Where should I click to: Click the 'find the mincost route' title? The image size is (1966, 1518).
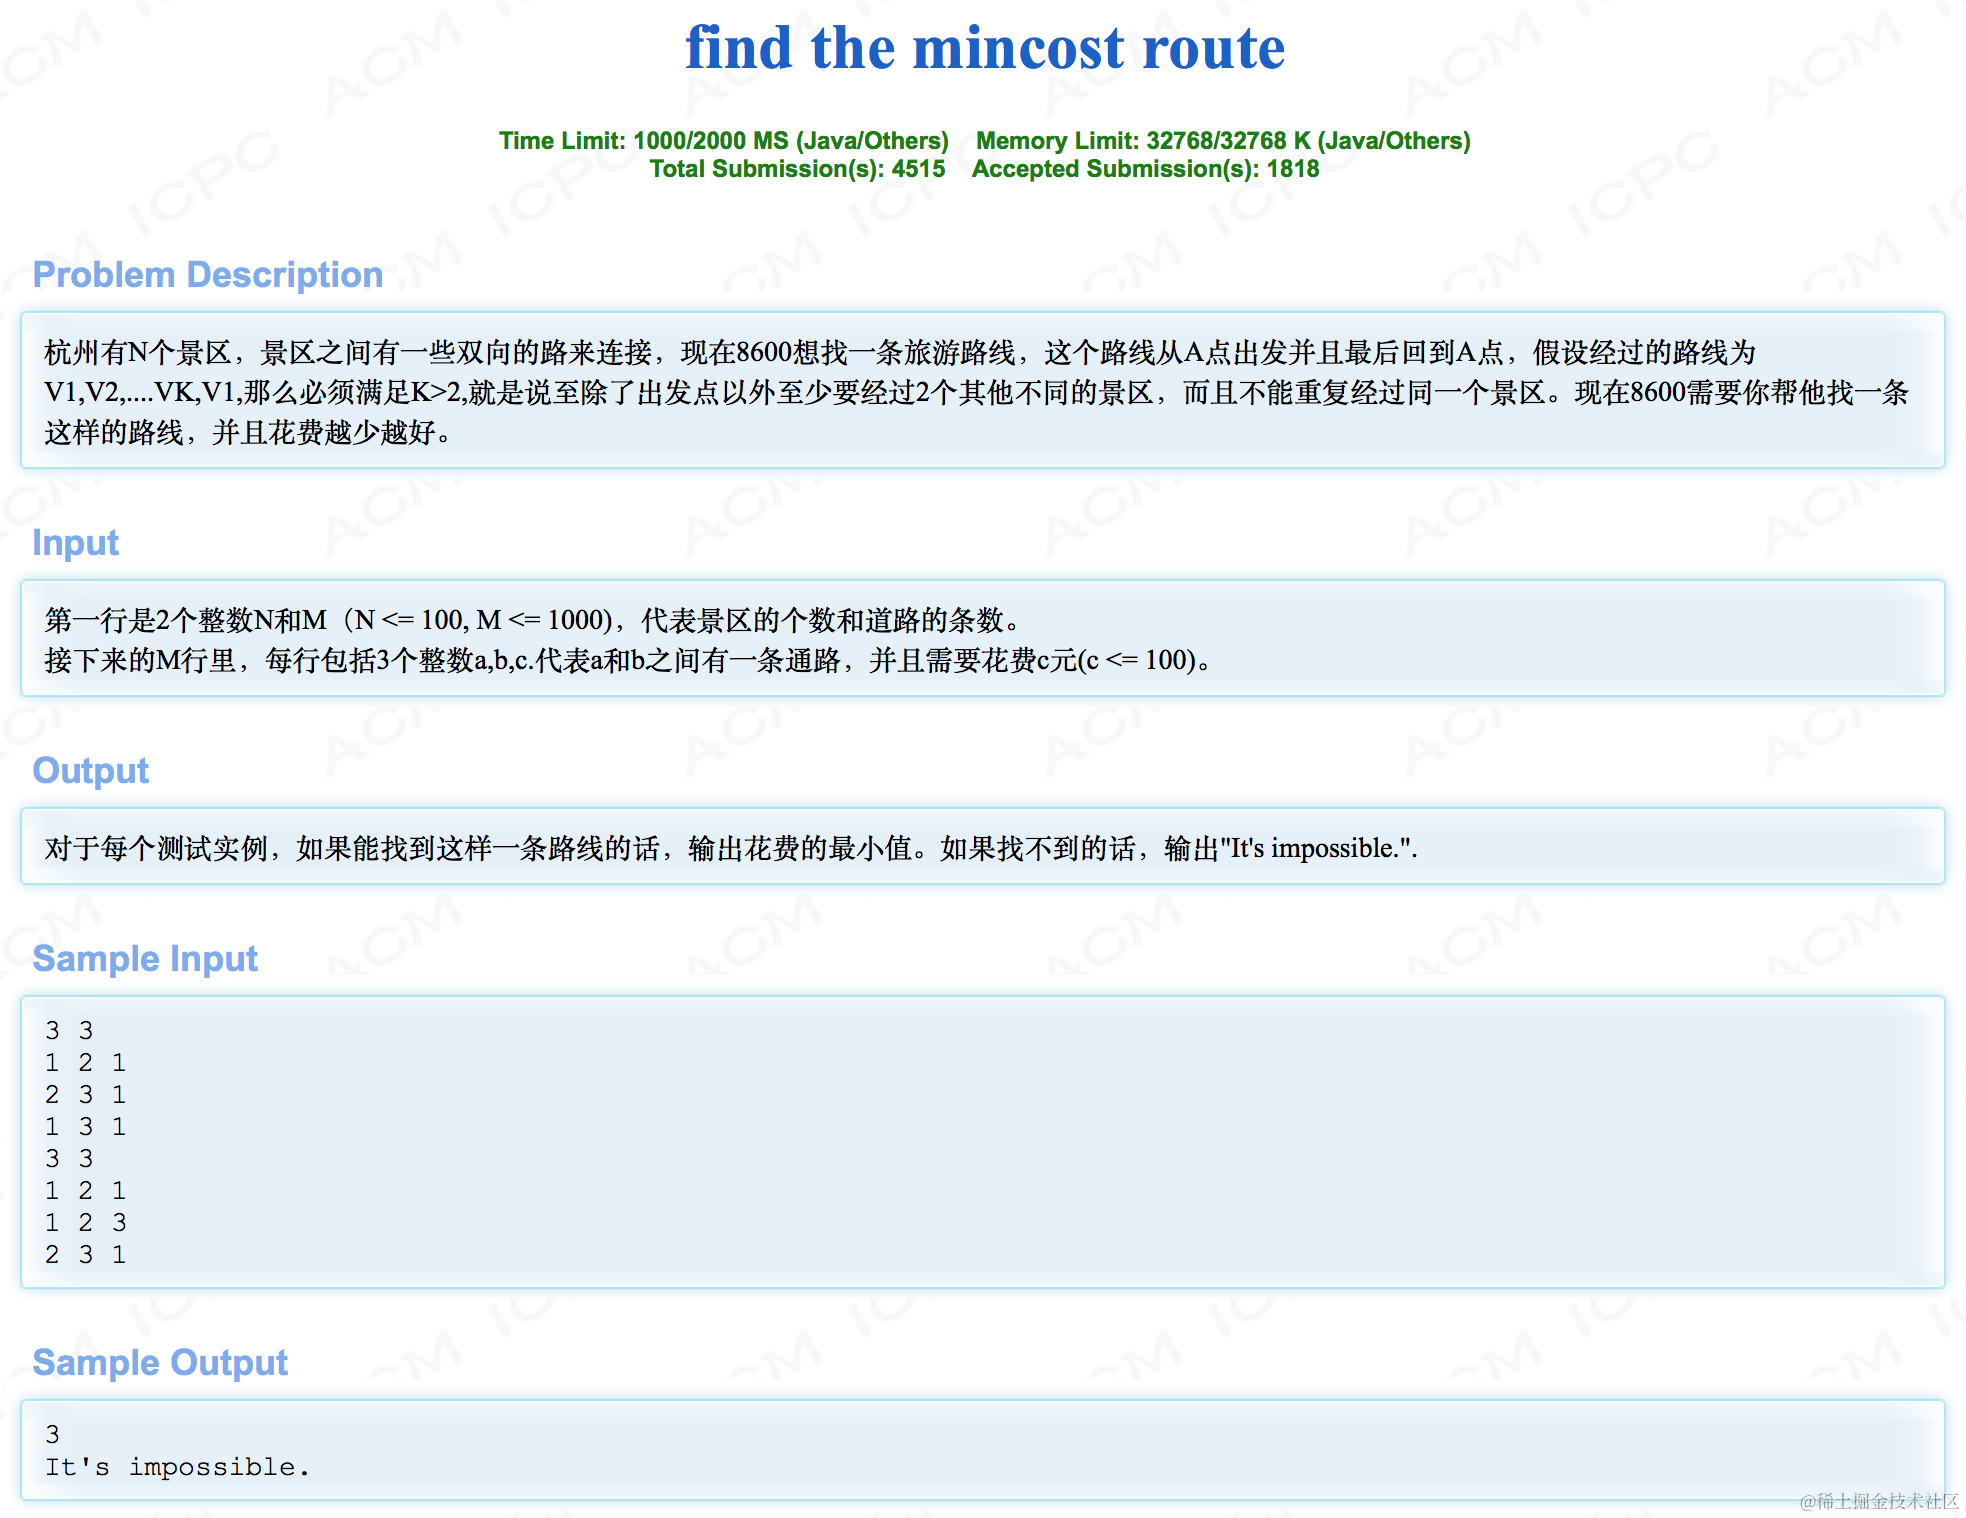point(984,48)
